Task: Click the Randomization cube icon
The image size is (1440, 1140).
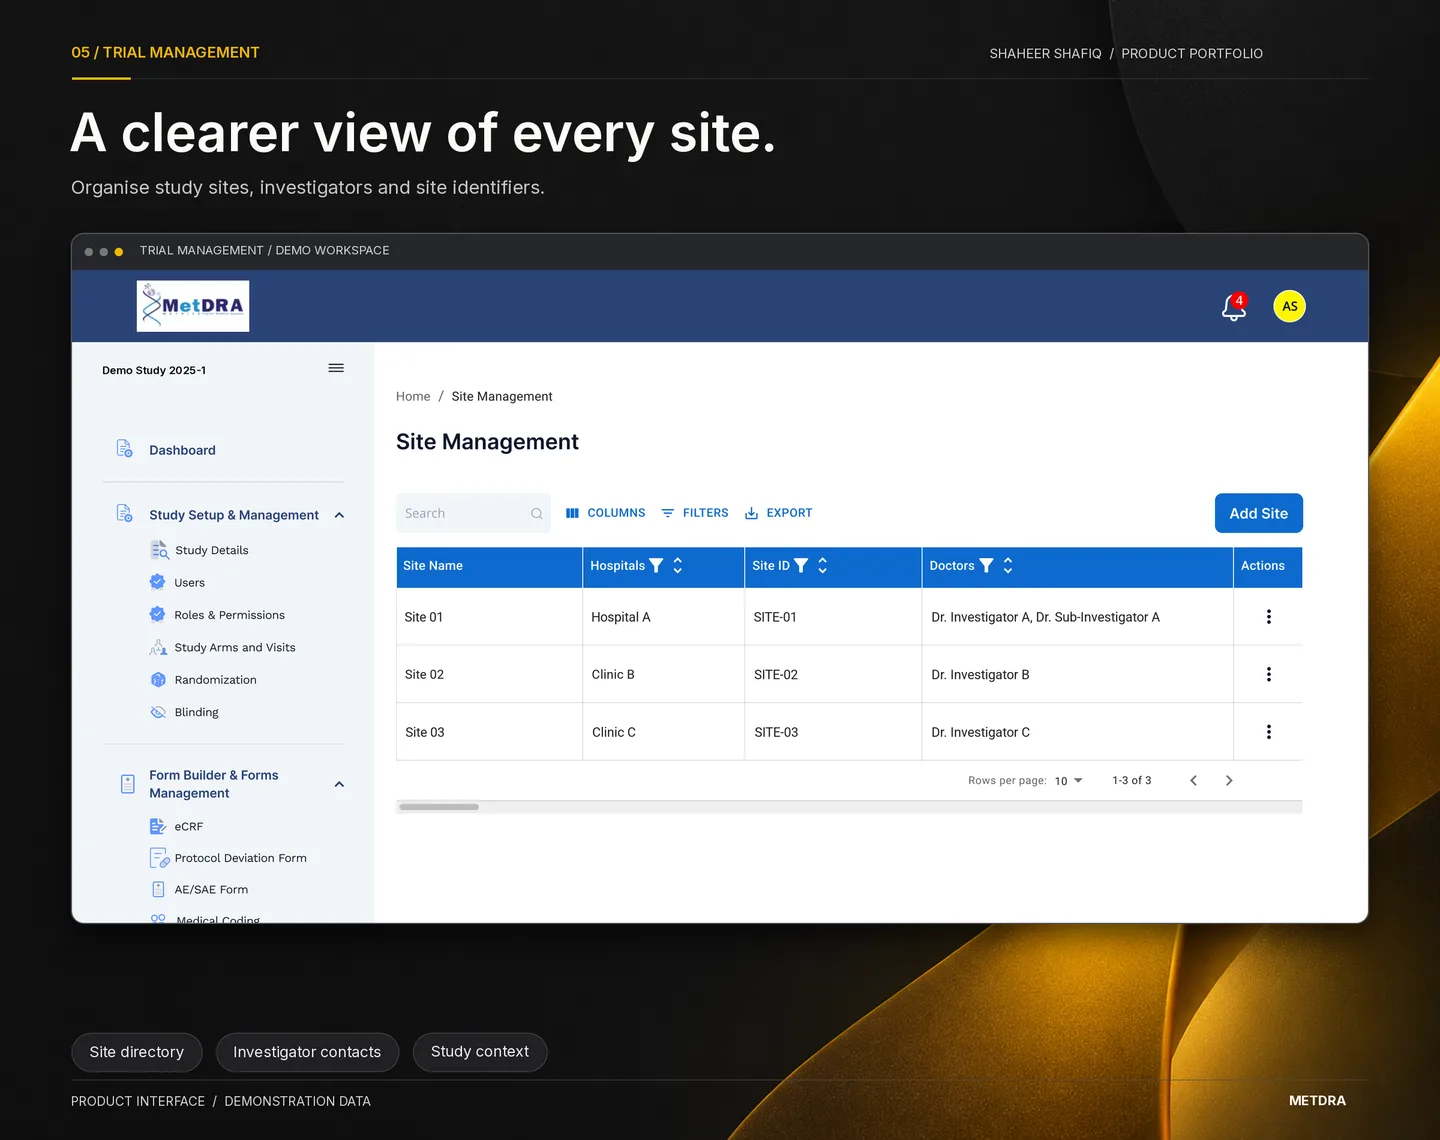Action: pos(158,679)
